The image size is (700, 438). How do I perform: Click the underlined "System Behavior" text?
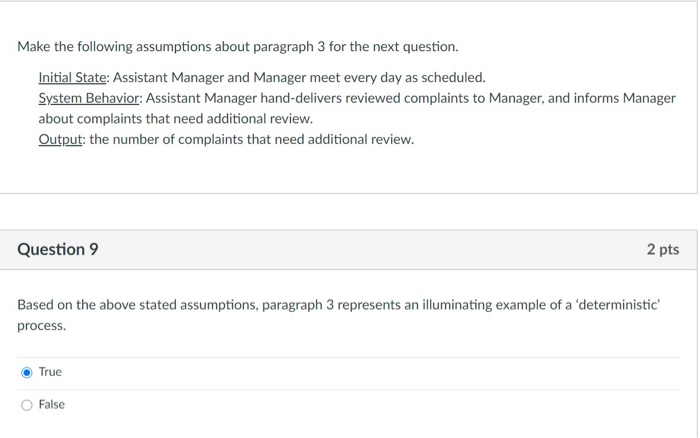90,98
